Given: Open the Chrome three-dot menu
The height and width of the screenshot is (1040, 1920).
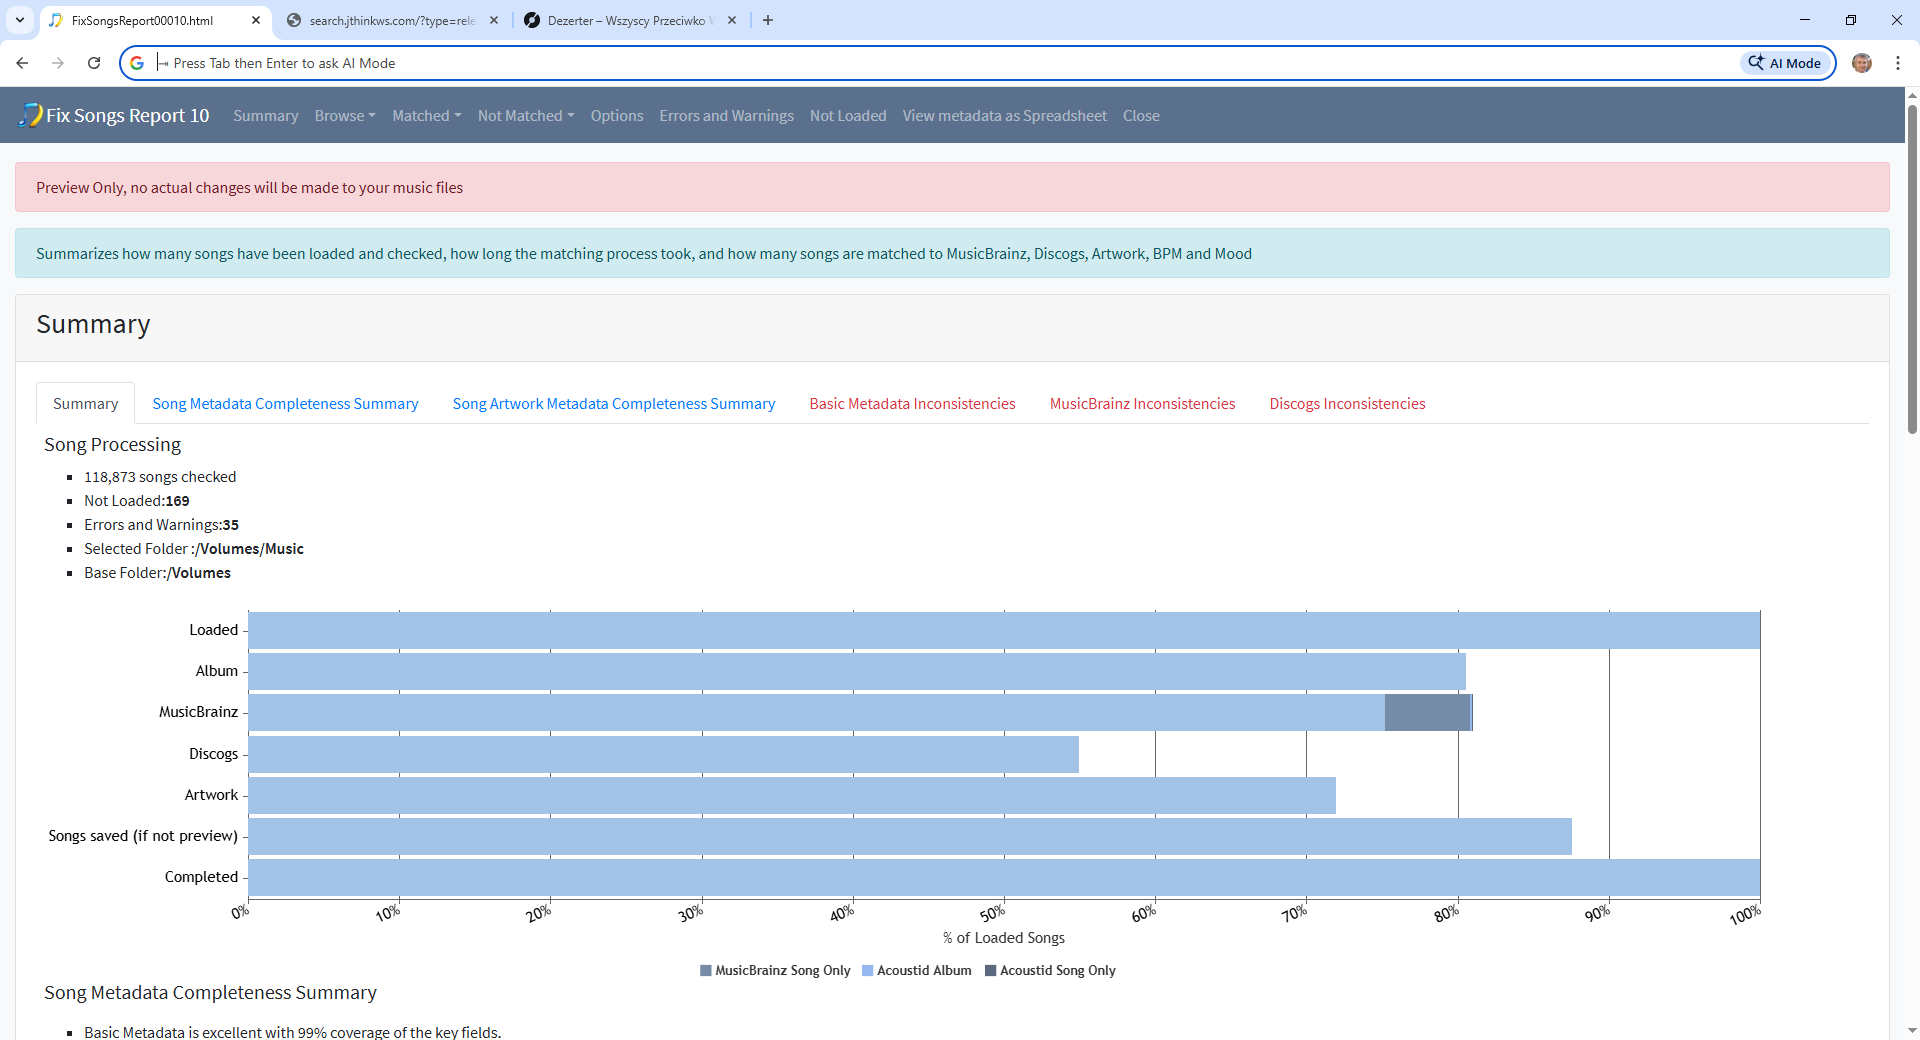Looking at the screenshot, I should coord(1897,63).
